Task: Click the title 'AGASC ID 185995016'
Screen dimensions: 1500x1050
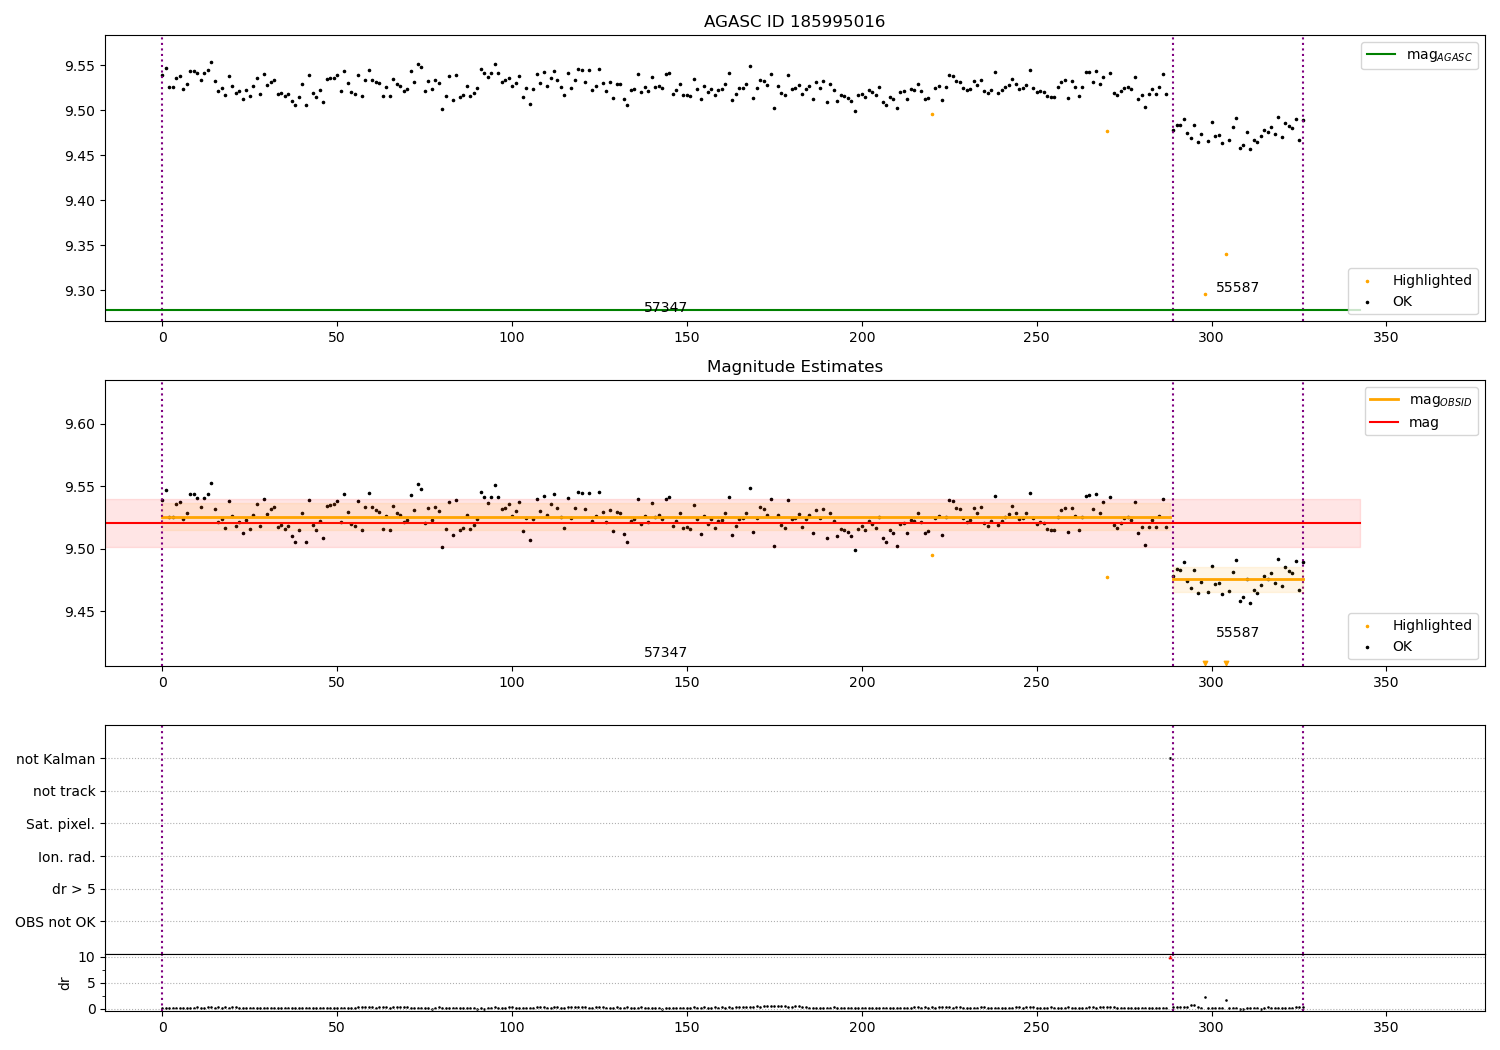Action: click(x=794, y=21)
